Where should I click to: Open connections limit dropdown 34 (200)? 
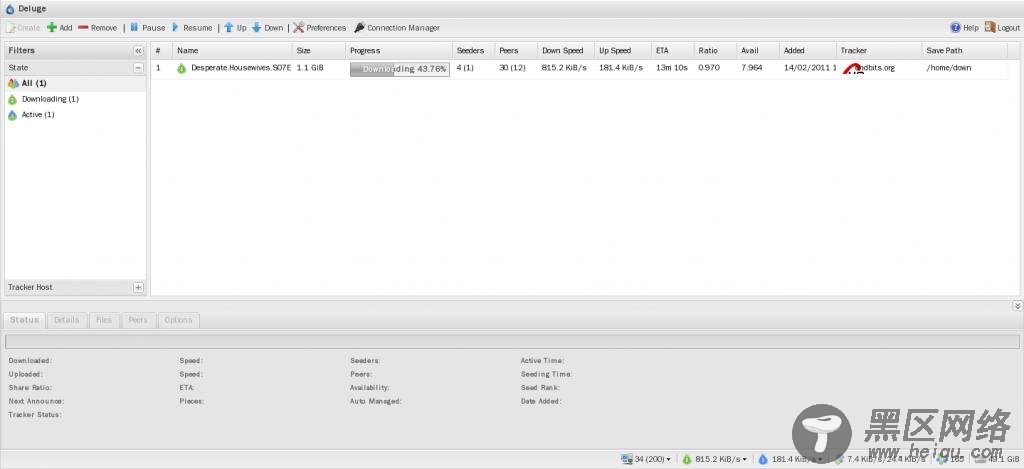click(647, 459)
